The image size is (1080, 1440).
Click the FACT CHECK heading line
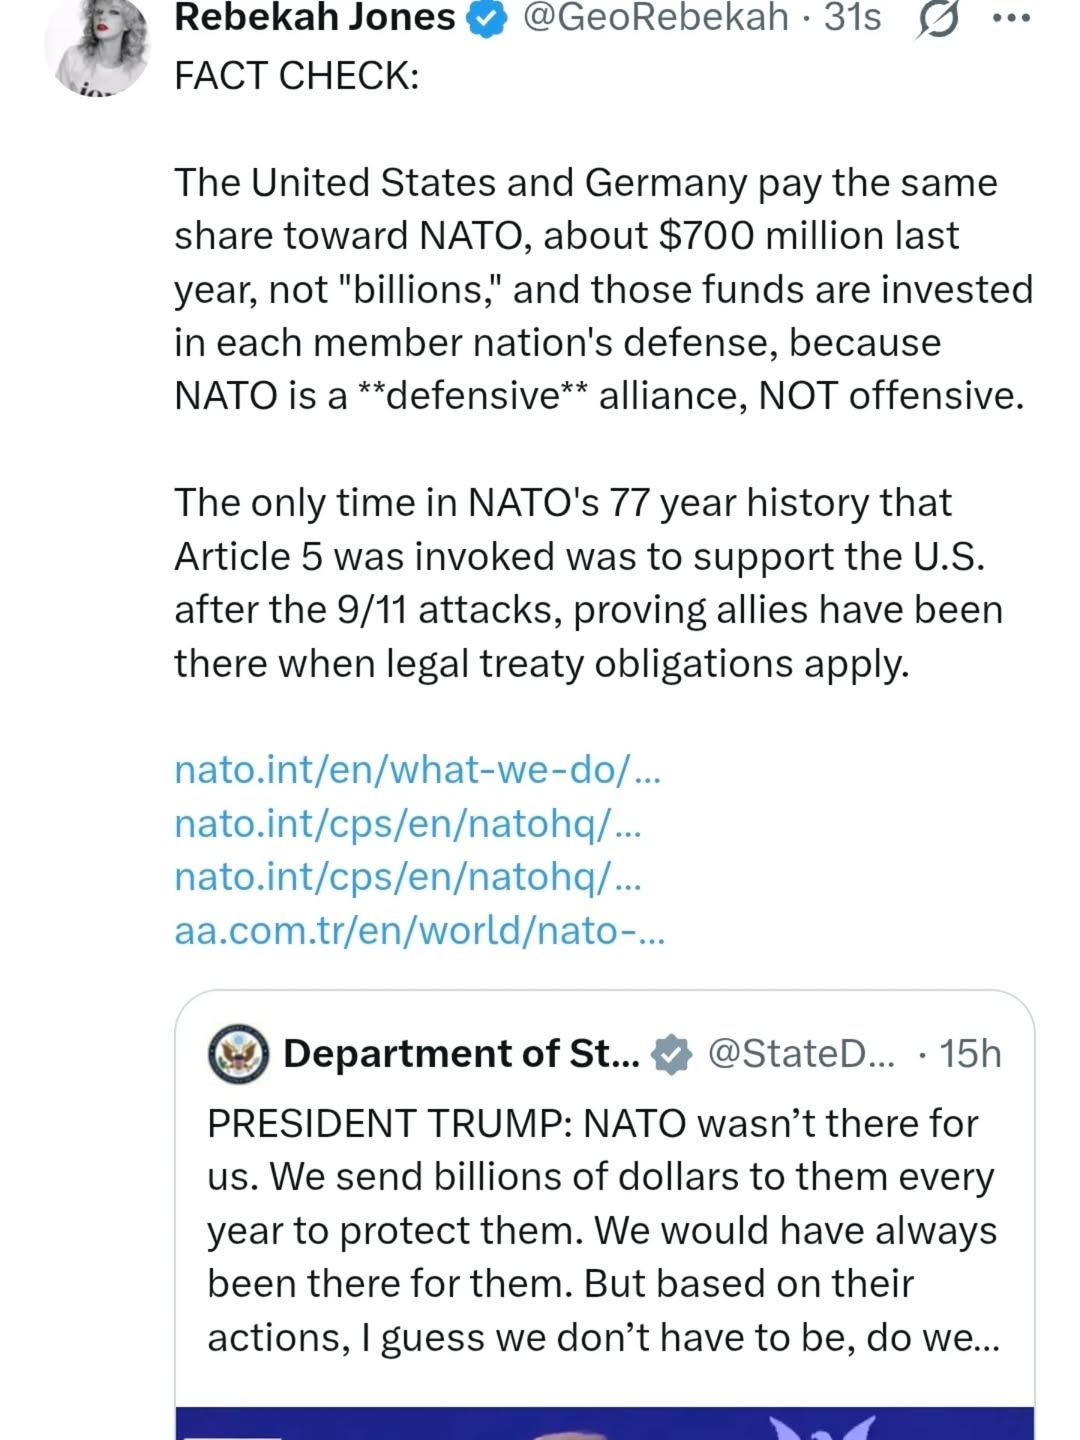(x=296, y=76)
